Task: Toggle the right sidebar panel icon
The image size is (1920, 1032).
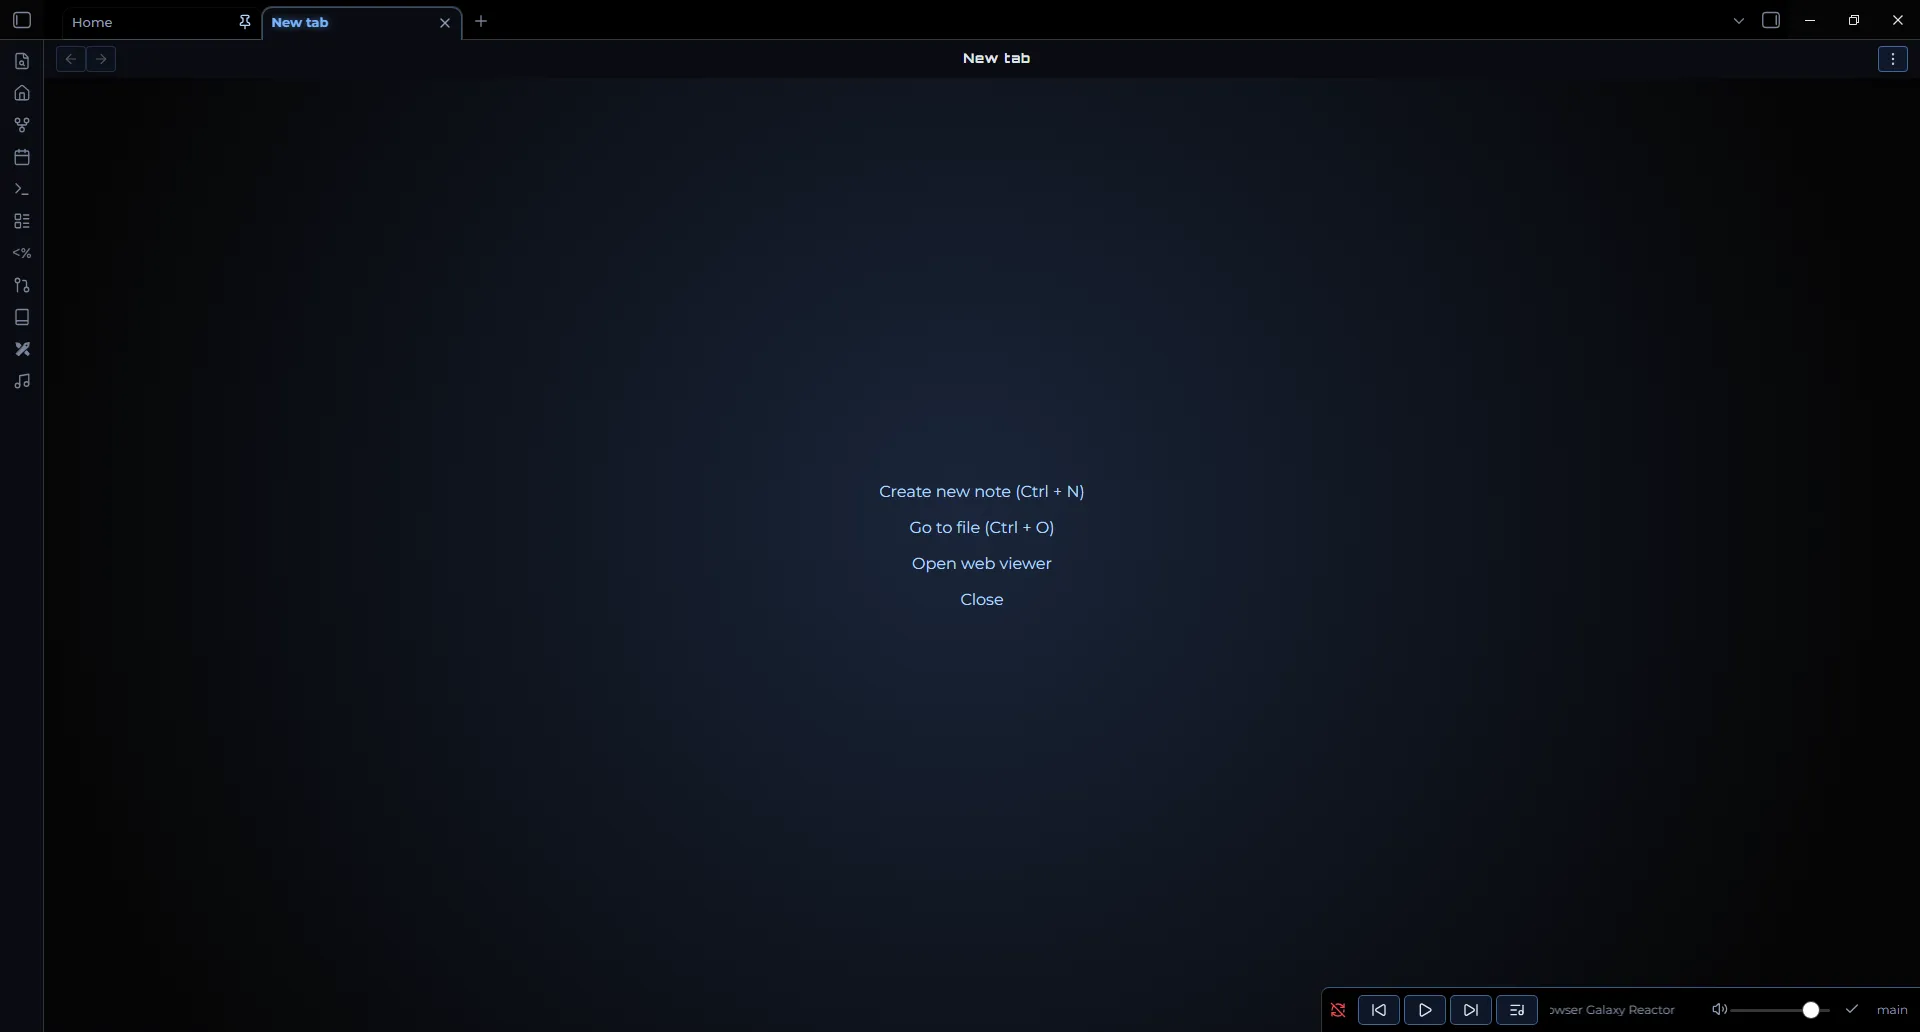Action: 1771,21
